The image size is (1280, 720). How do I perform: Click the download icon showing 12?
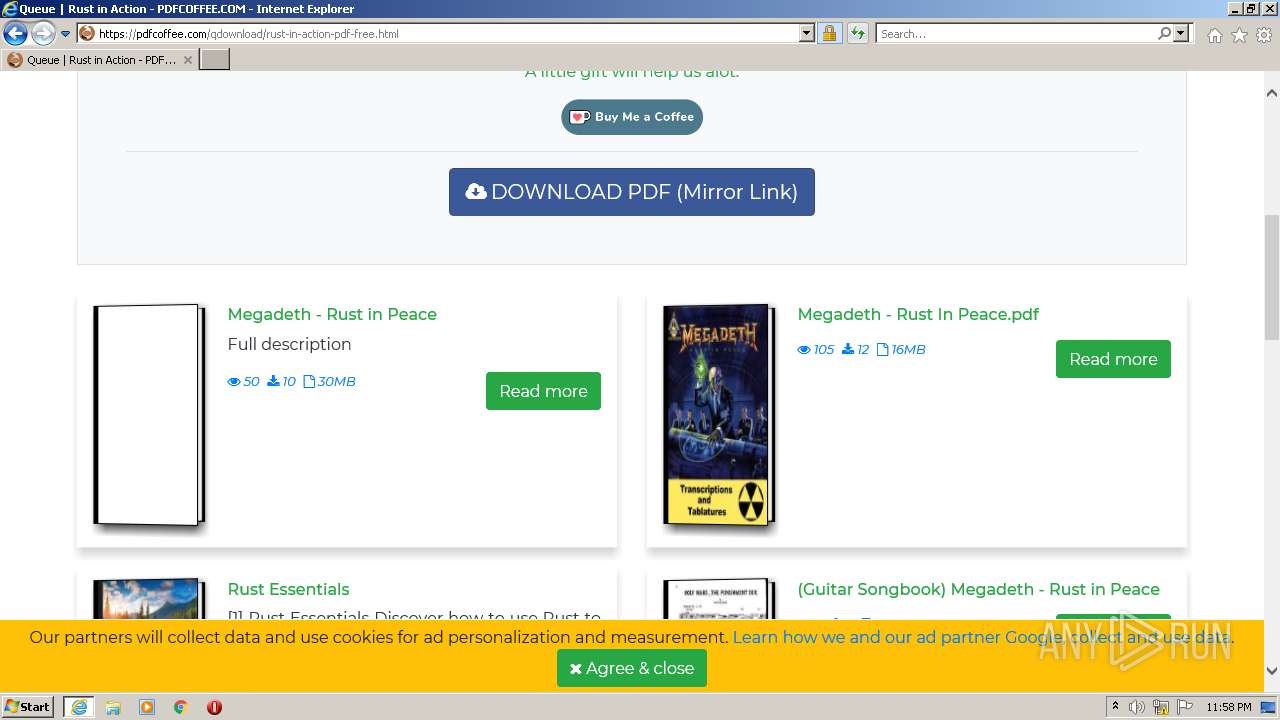(x=848, y=349)
